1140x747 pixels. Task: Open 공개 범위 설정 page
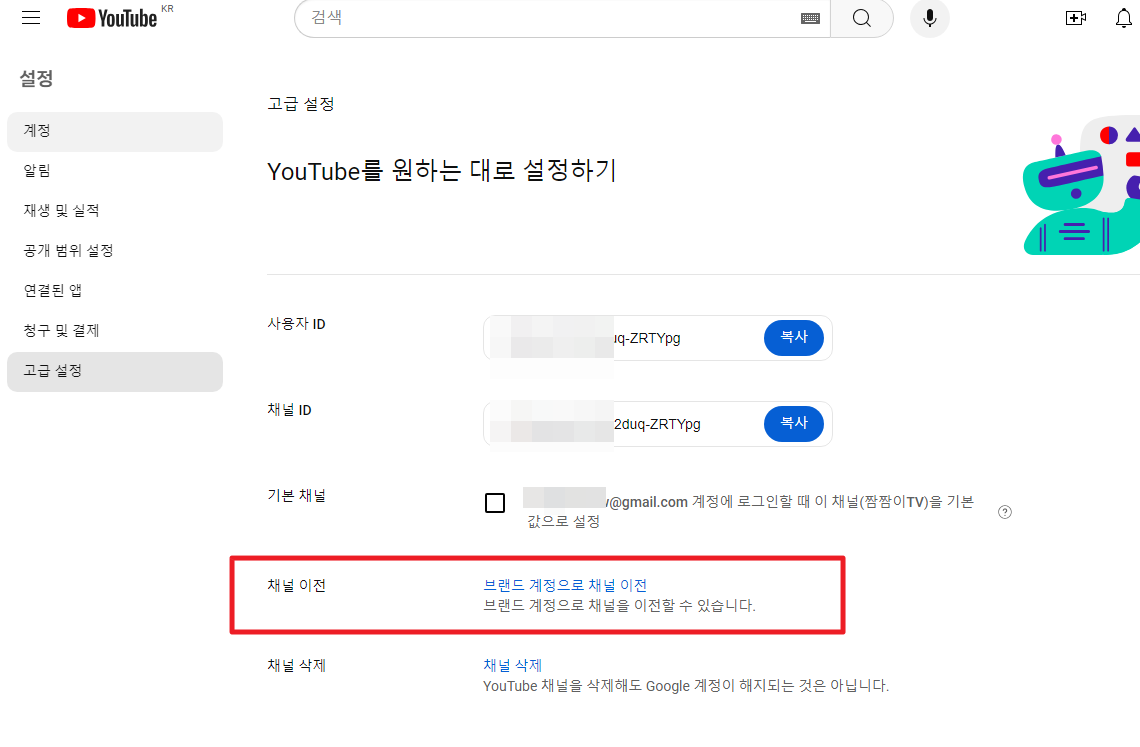[115, 251]
